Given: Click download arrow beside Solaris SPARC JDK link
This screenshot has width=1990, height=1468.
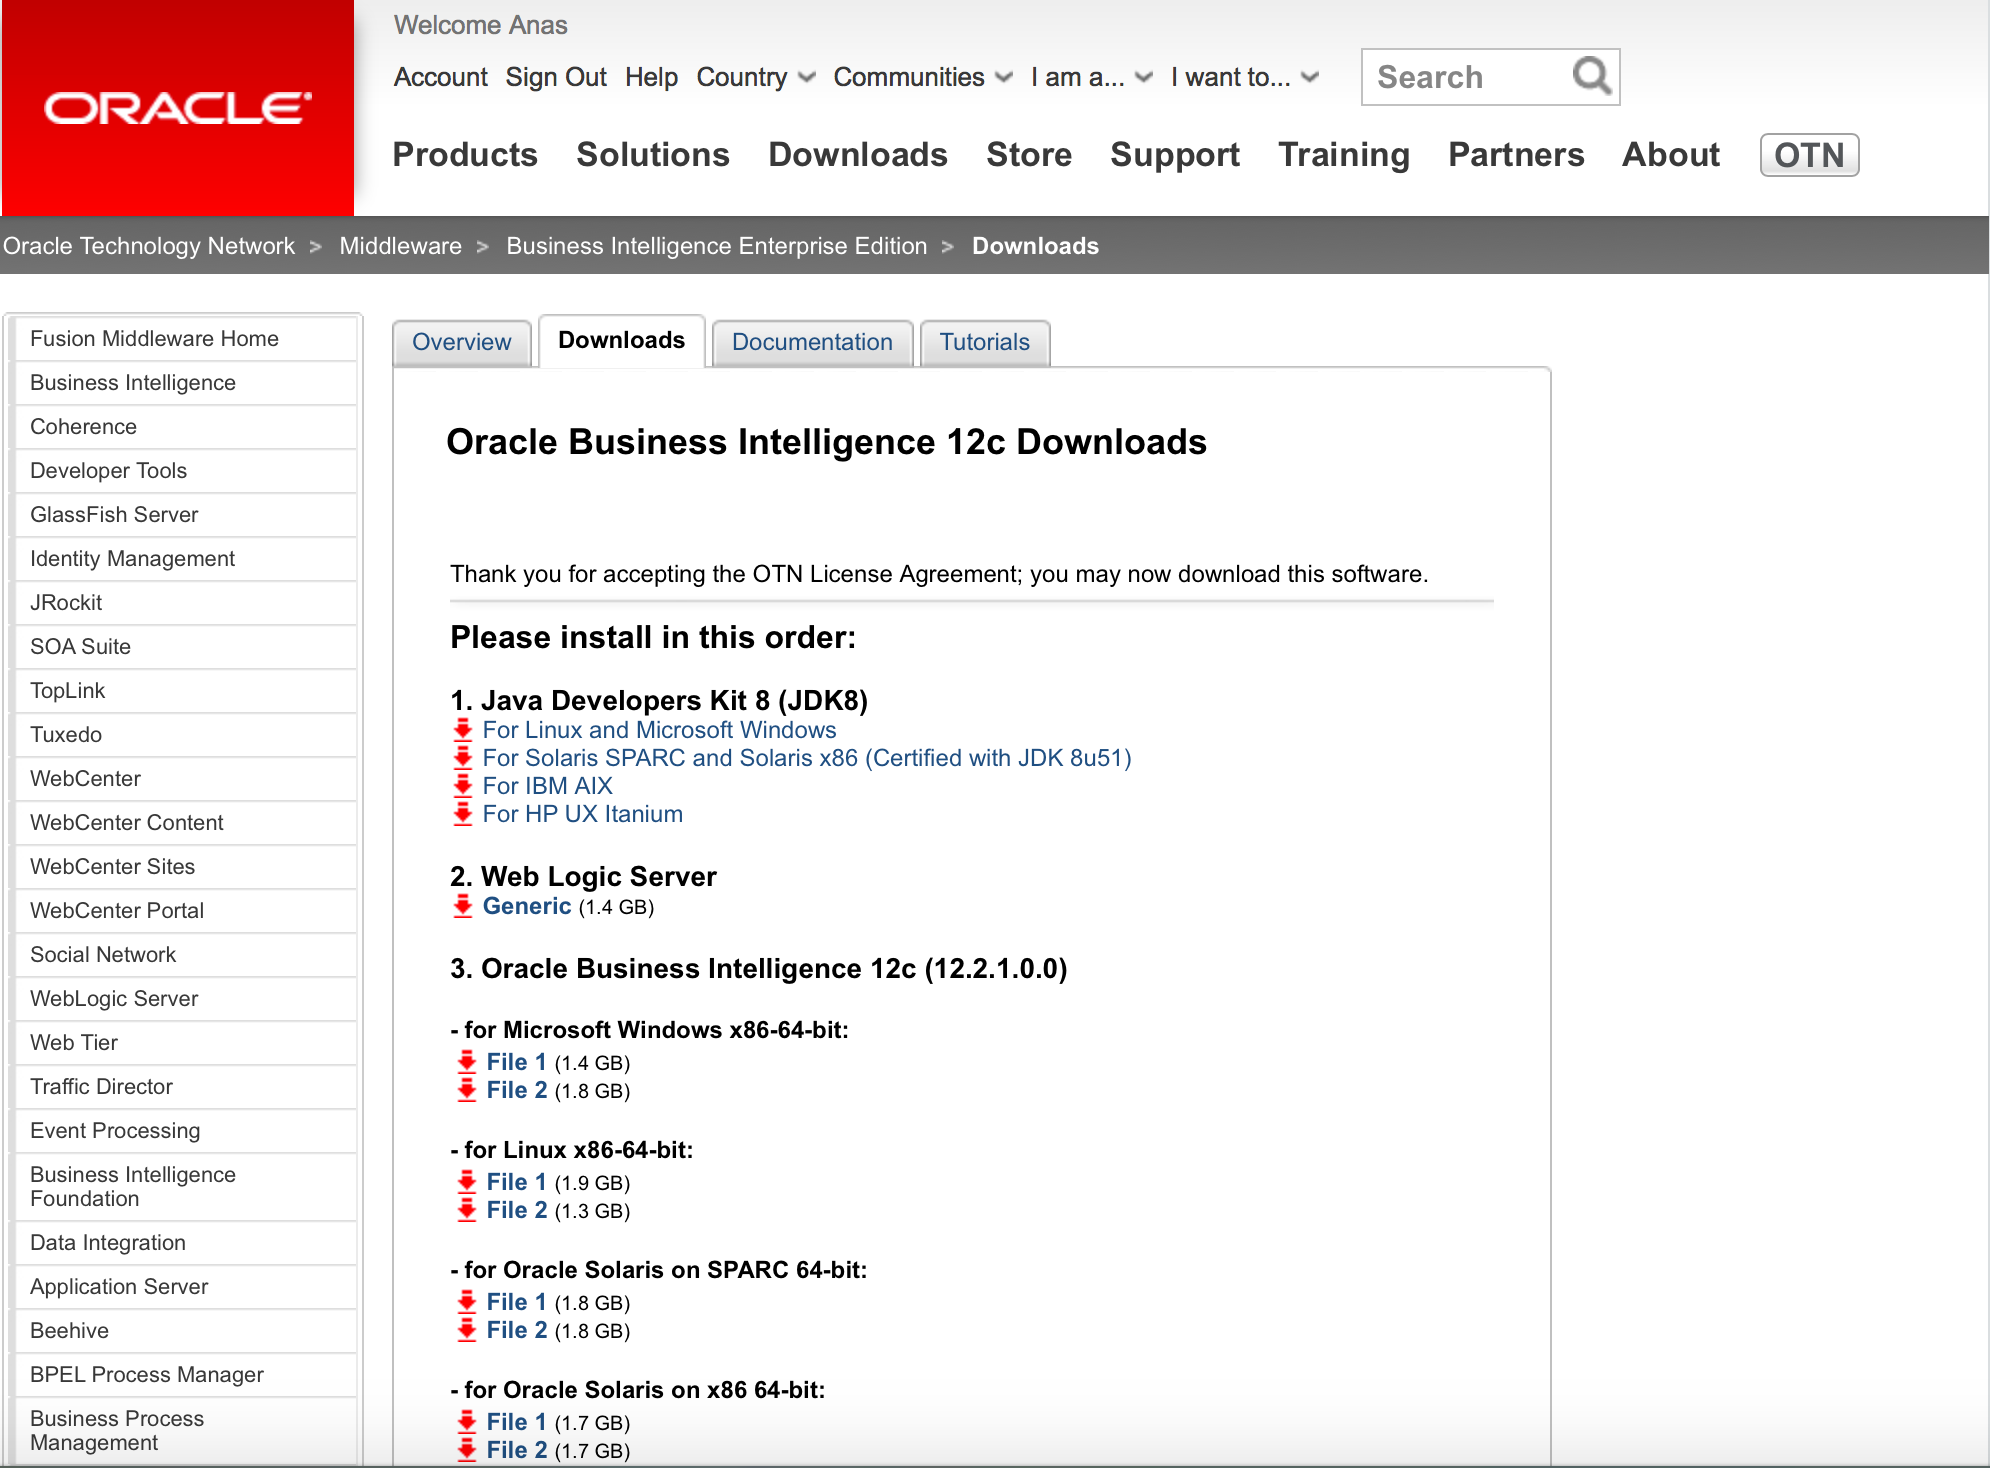Looking at the screenshot, I should [x=462, y=758].
